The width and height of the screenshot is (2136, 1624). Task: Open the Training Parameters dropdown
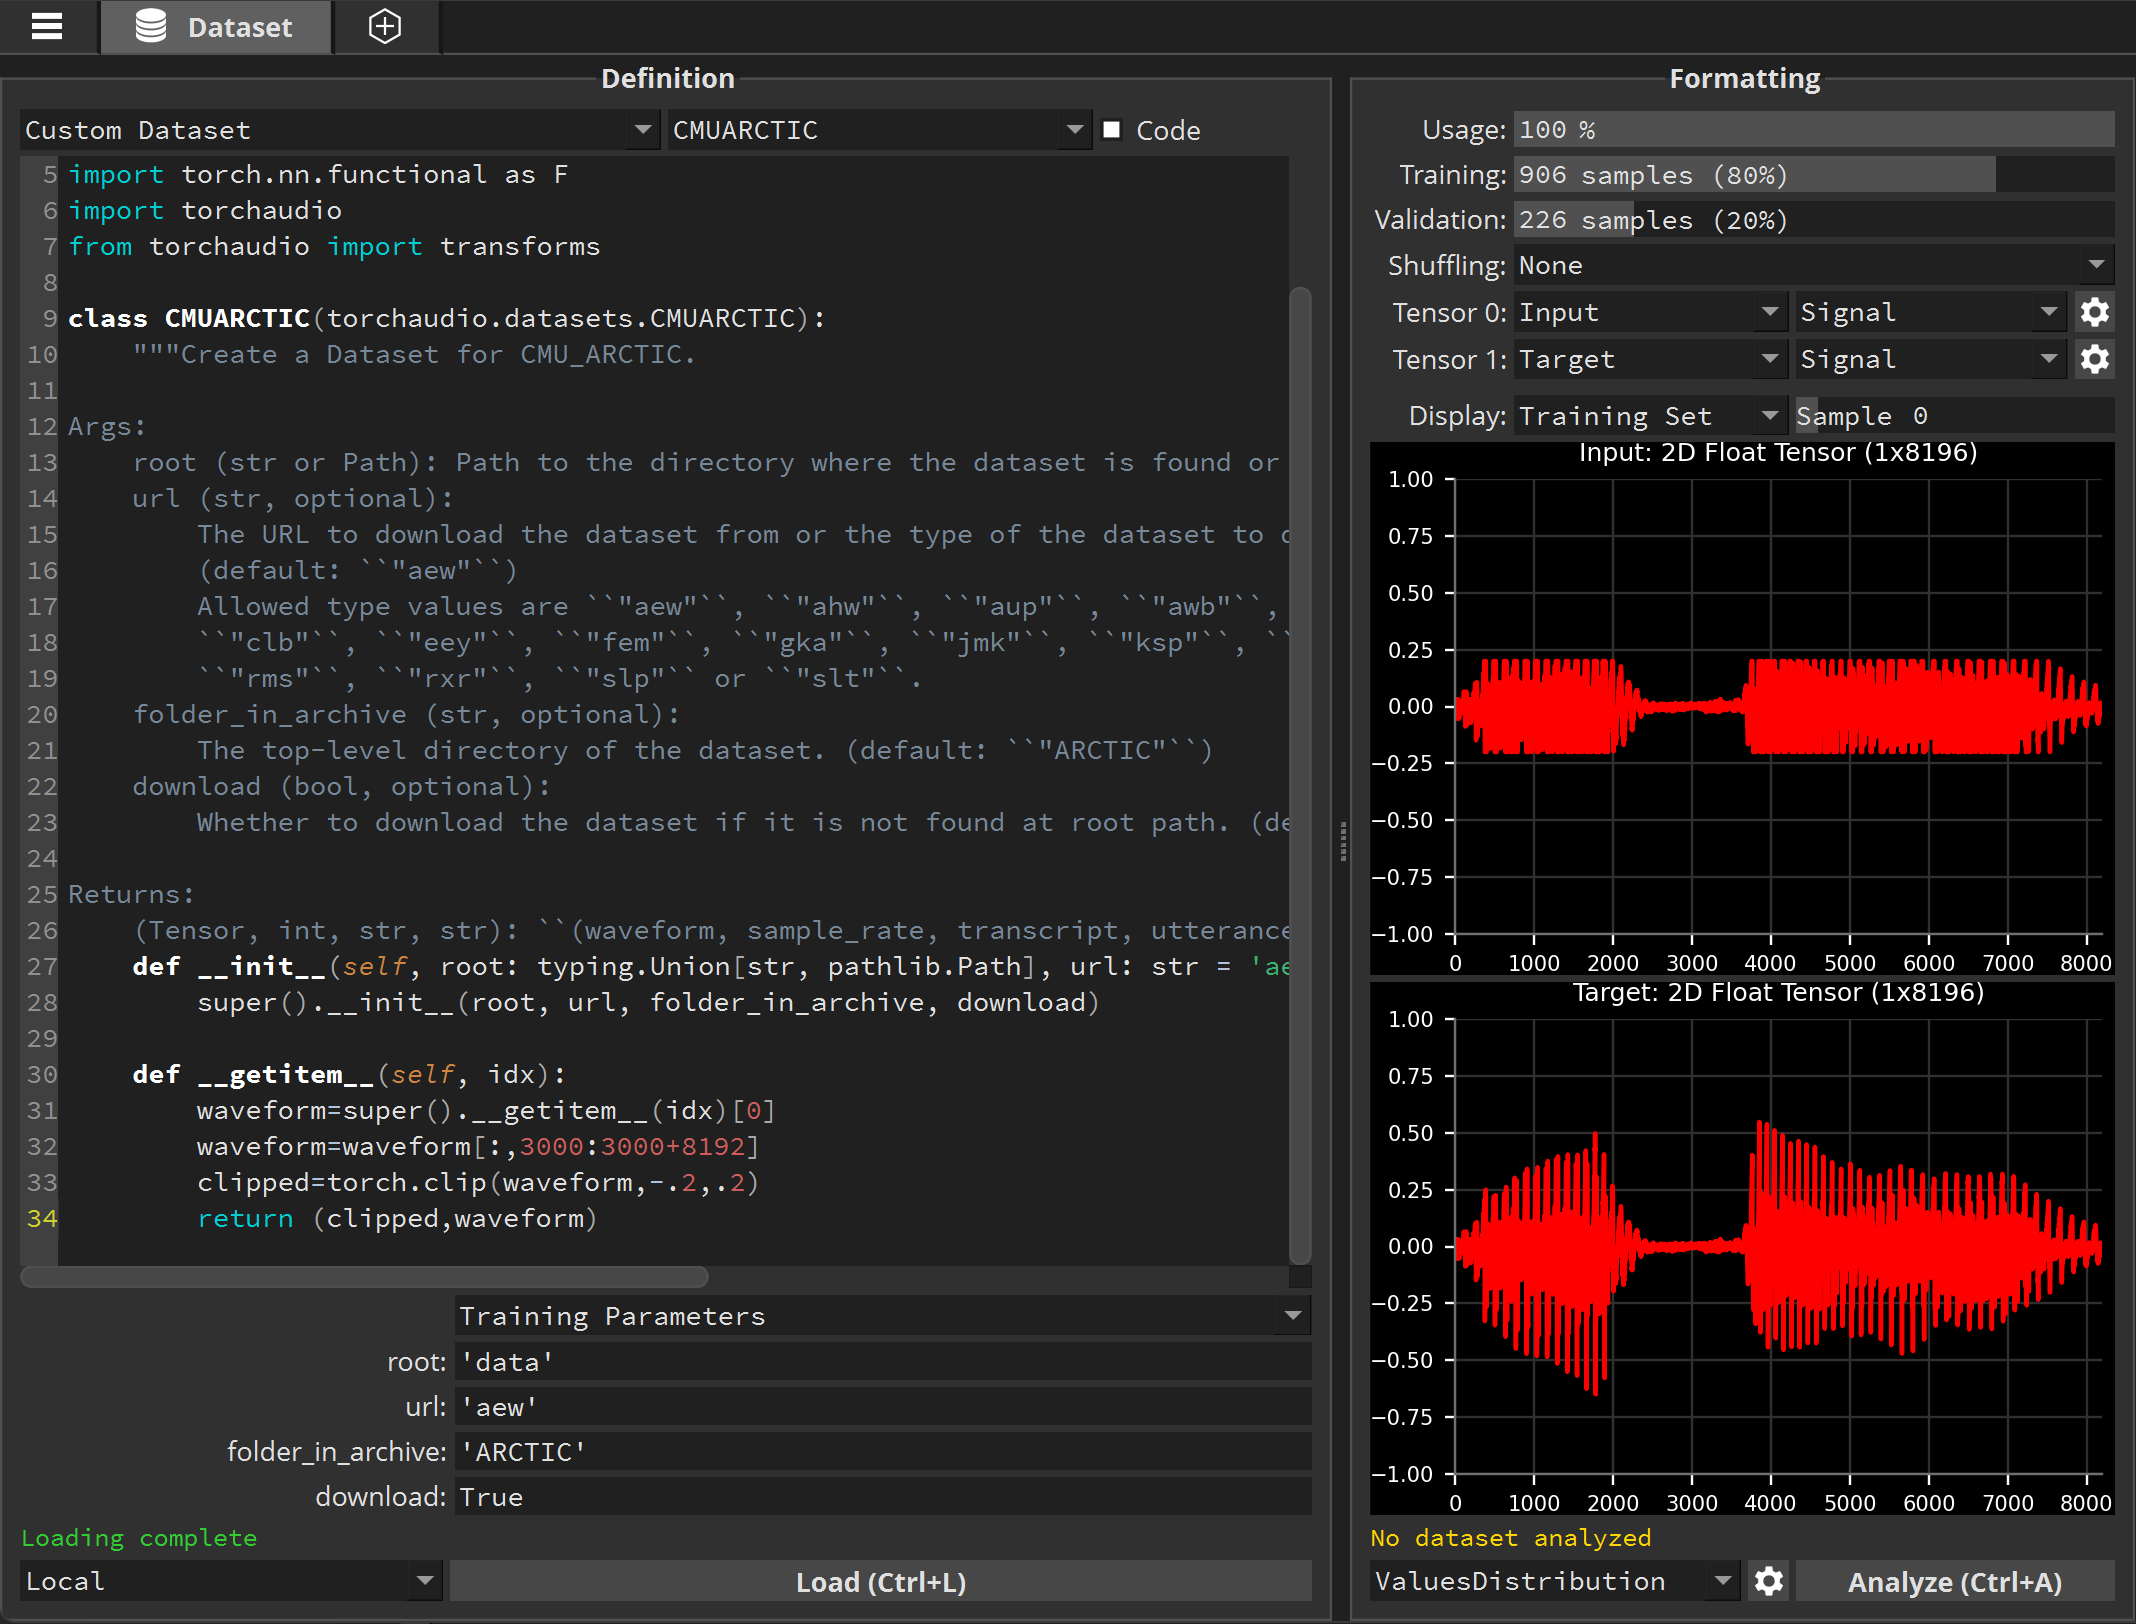883,1316
